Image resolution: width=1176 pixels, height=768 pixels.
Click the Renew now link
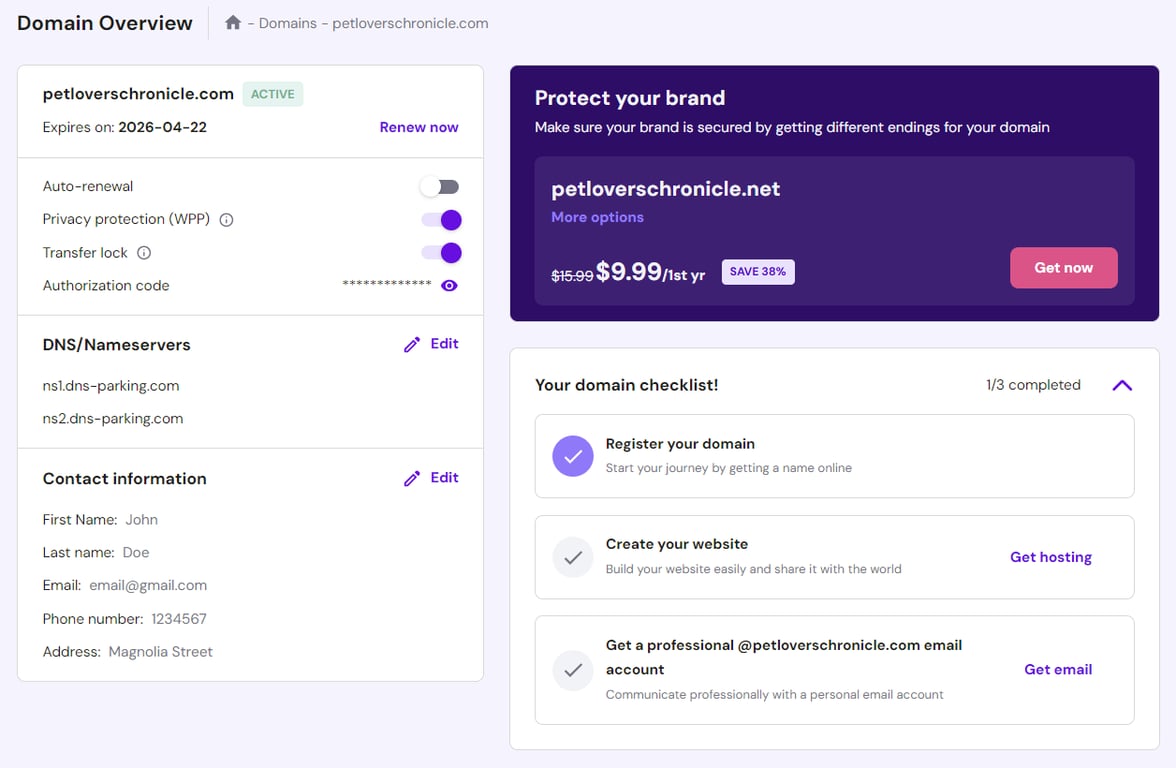[418, 127]
